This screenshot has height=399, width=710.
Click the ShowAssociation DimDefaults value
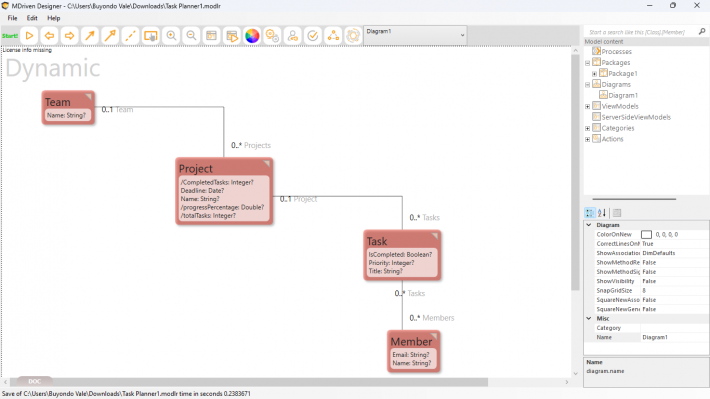675,253
